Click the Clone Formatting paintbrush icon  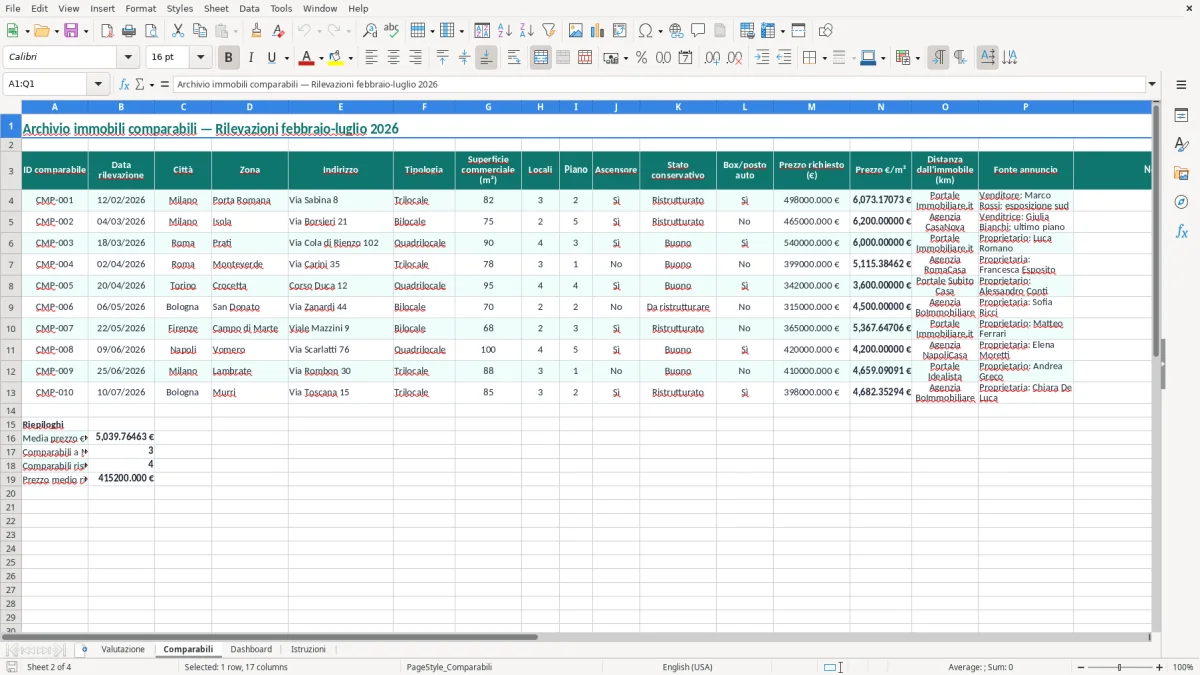pos(257,31)
